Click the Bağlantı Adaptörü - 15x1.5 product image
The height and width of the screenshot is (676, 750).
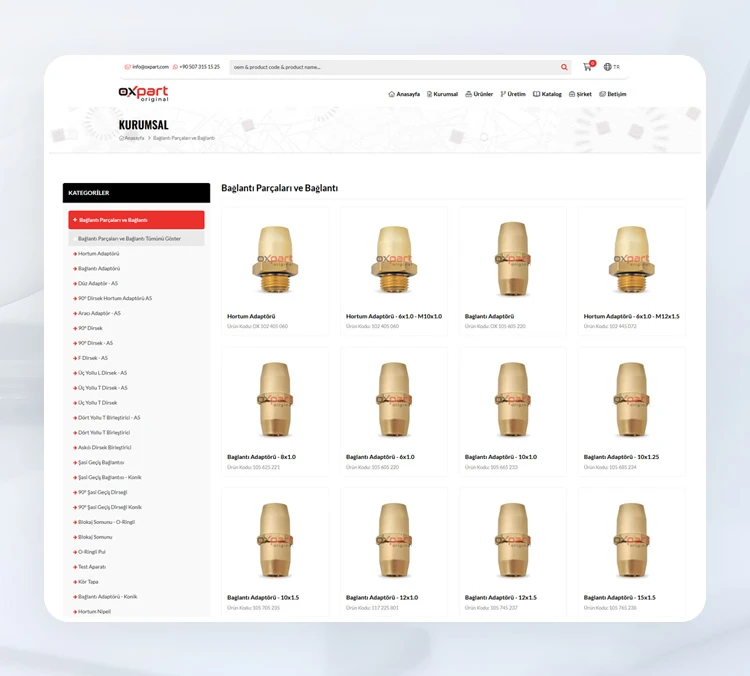631,540
